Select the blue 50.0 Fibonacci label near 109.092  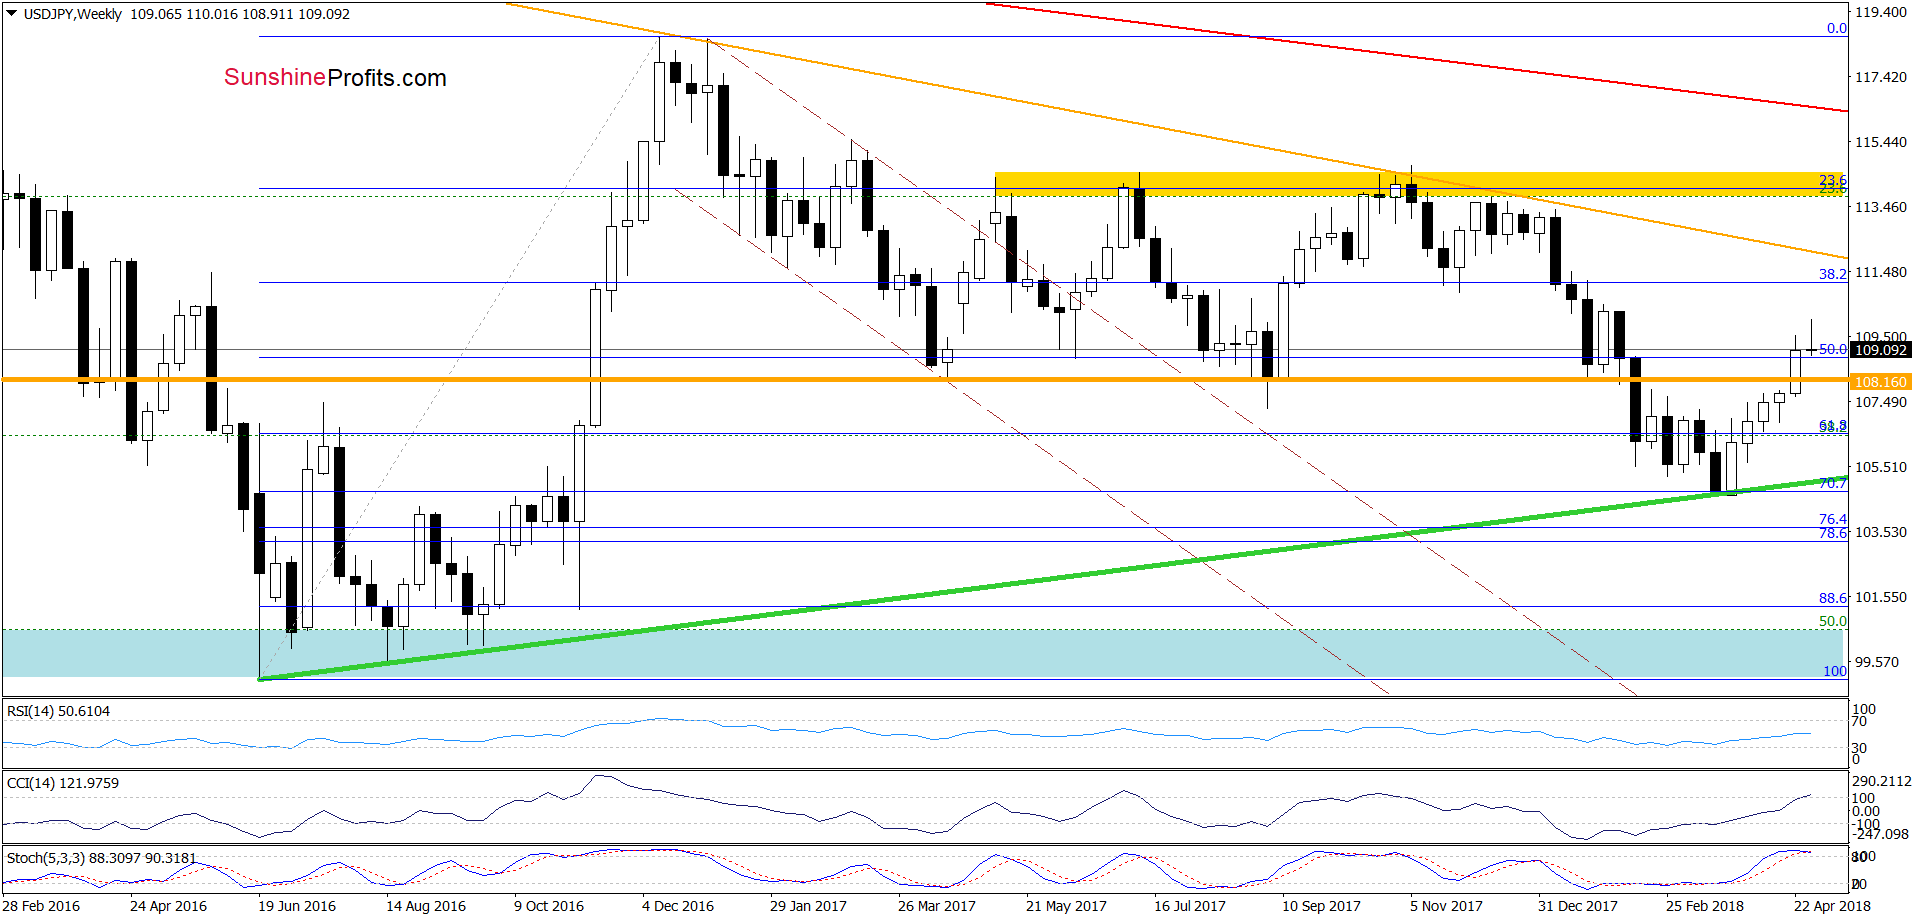1833,349
